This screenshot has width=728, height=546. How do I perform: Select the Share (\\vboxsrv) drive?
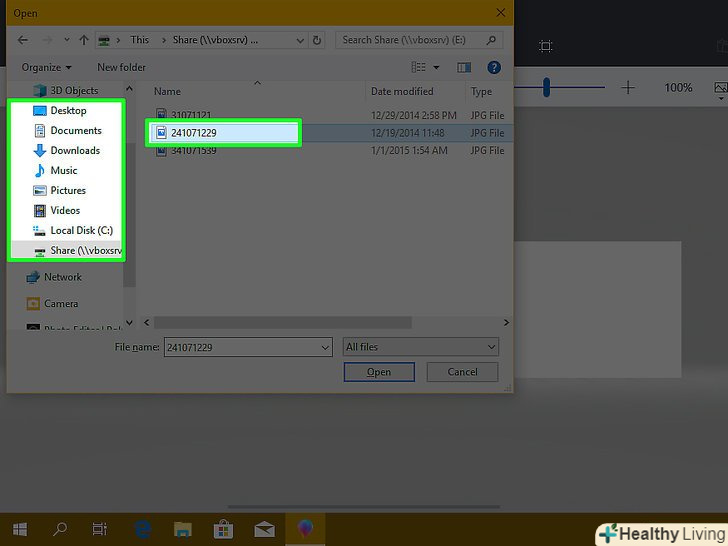[x=77, y=251]
